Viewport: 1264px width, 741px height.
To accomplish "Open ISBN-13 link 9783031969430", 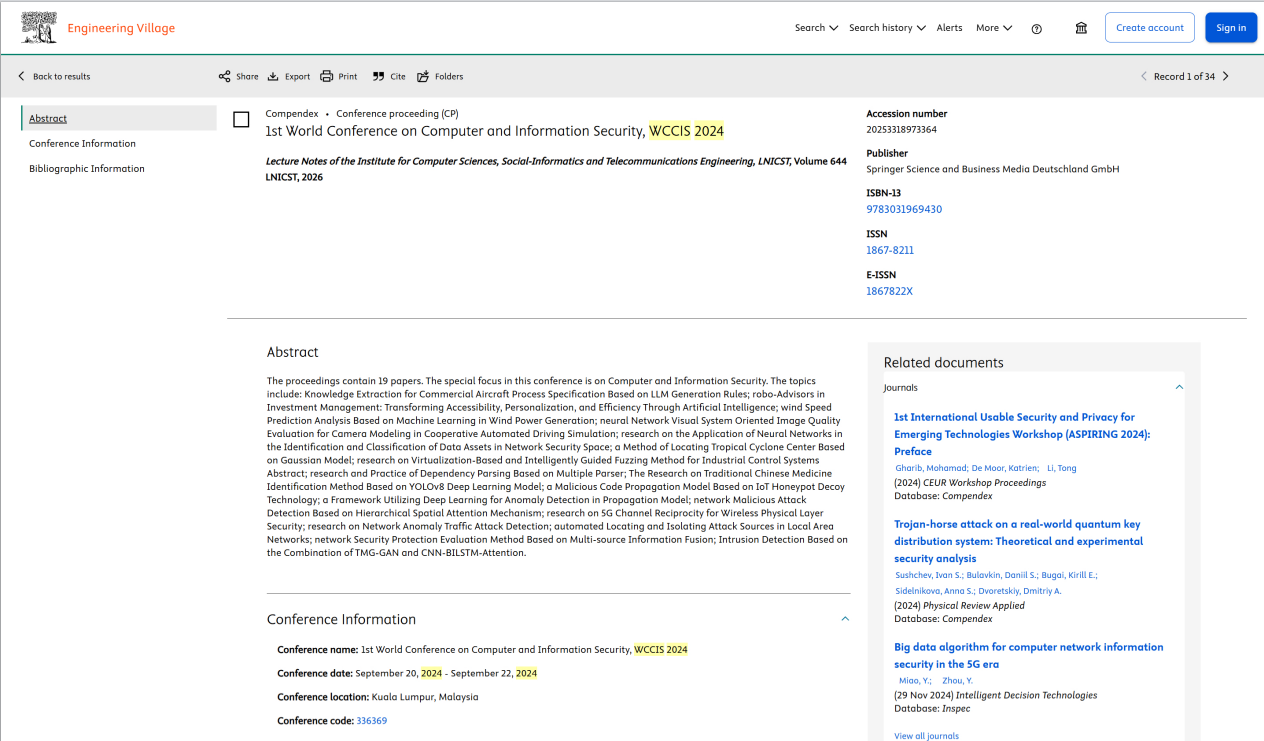I will 904,209.
